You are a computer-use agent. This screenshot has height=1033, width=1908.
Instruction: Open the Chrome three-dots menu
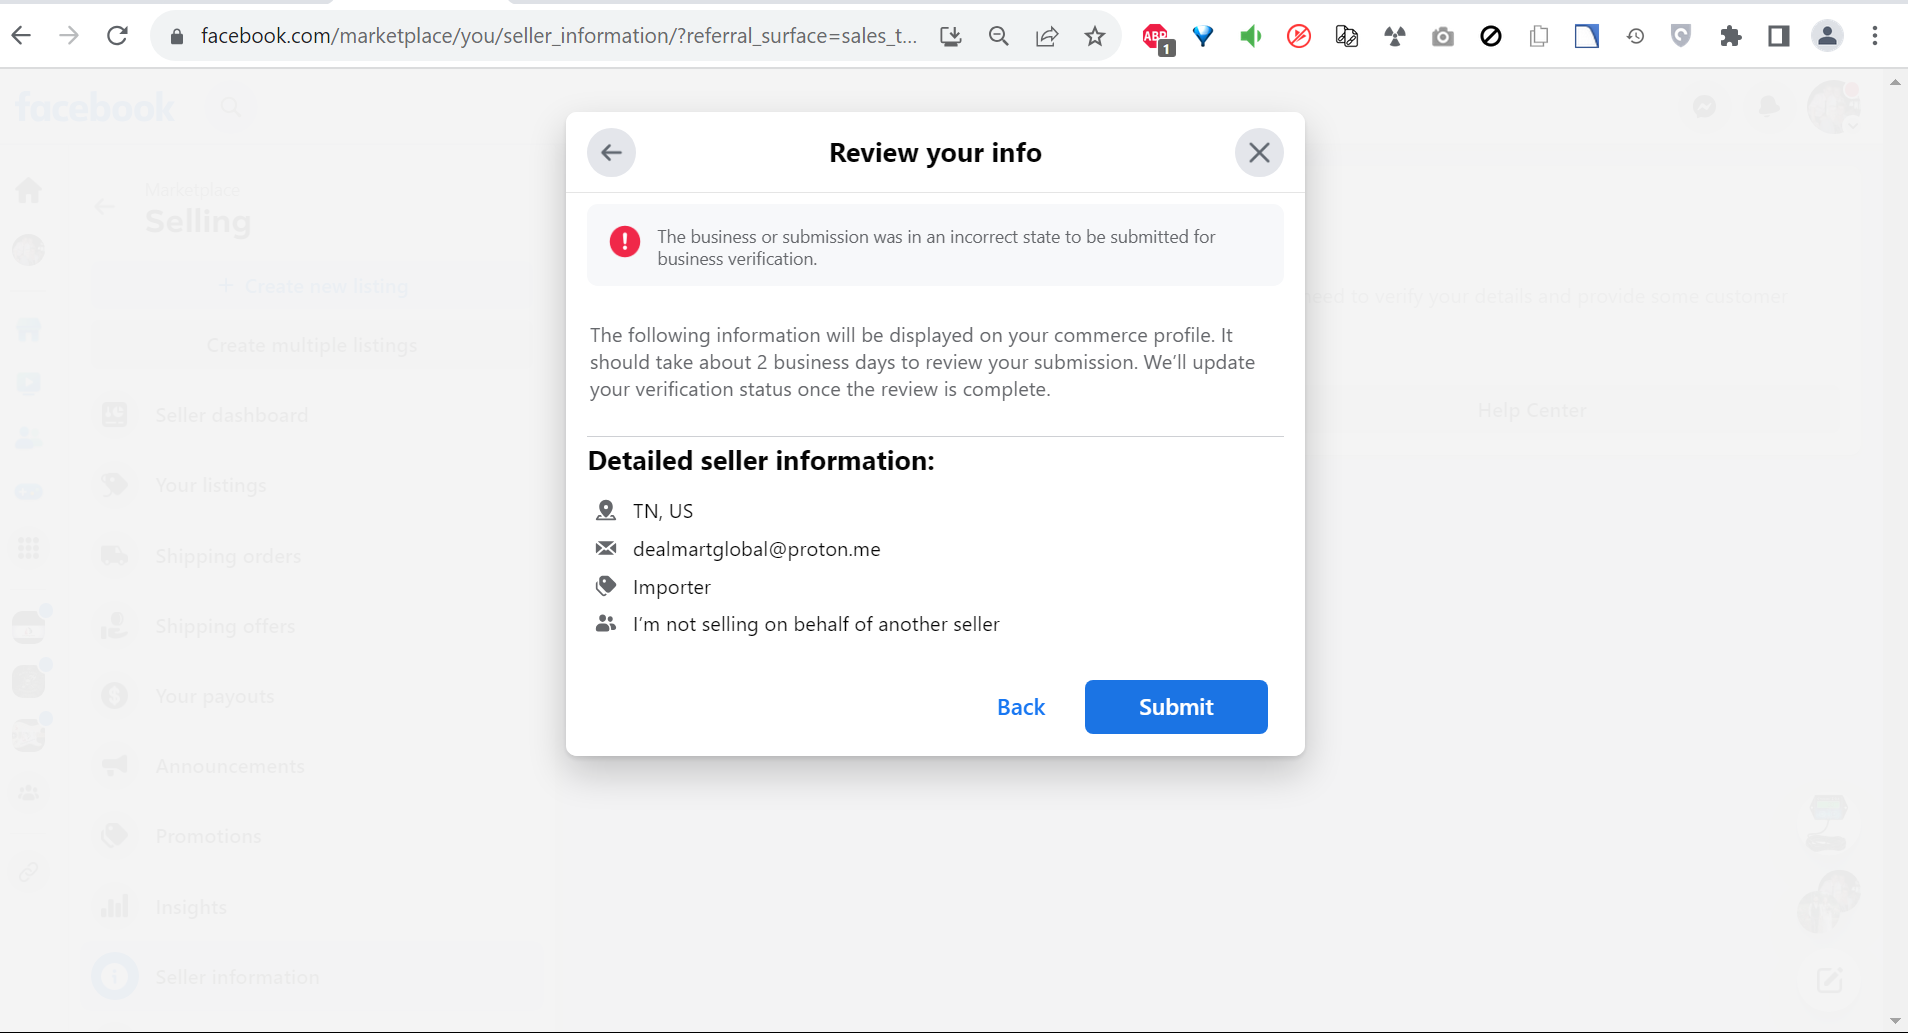tap(1875, 37)
